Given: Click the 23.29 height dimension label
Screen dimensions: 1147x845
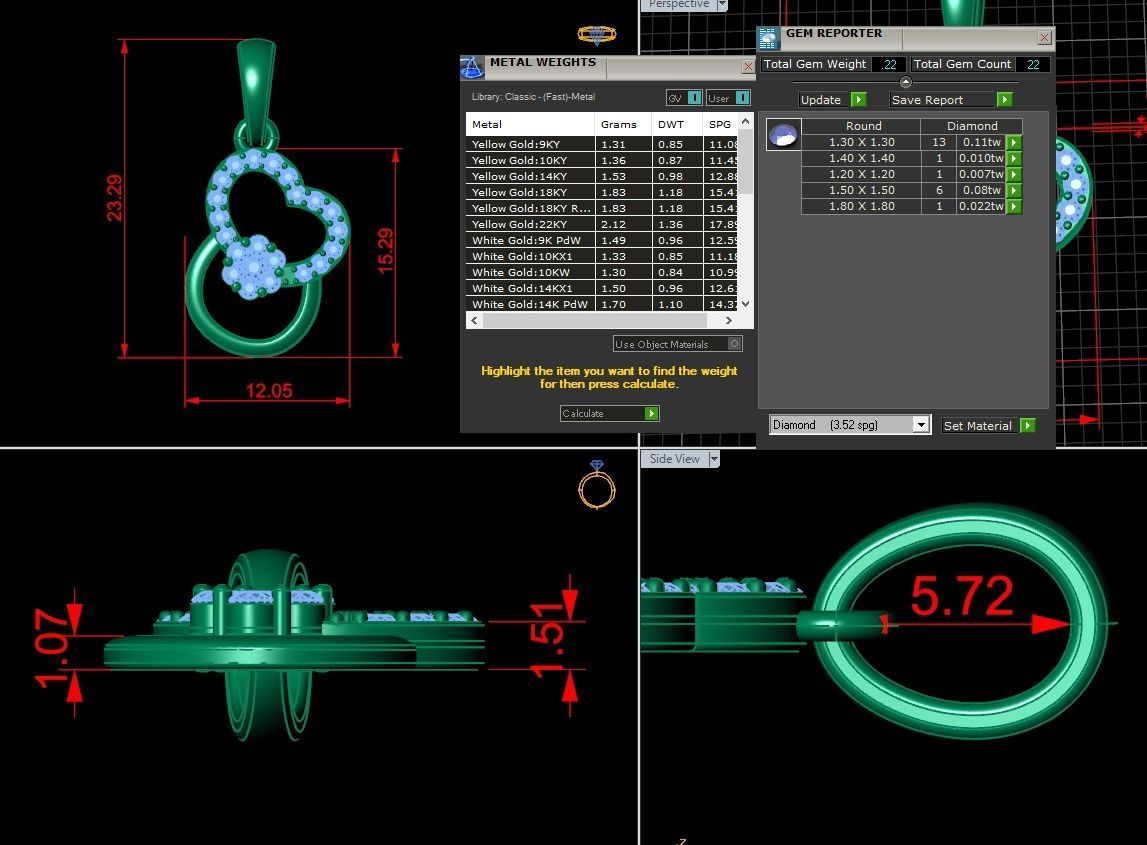Looking at the screenshot, I should point(115,198).
